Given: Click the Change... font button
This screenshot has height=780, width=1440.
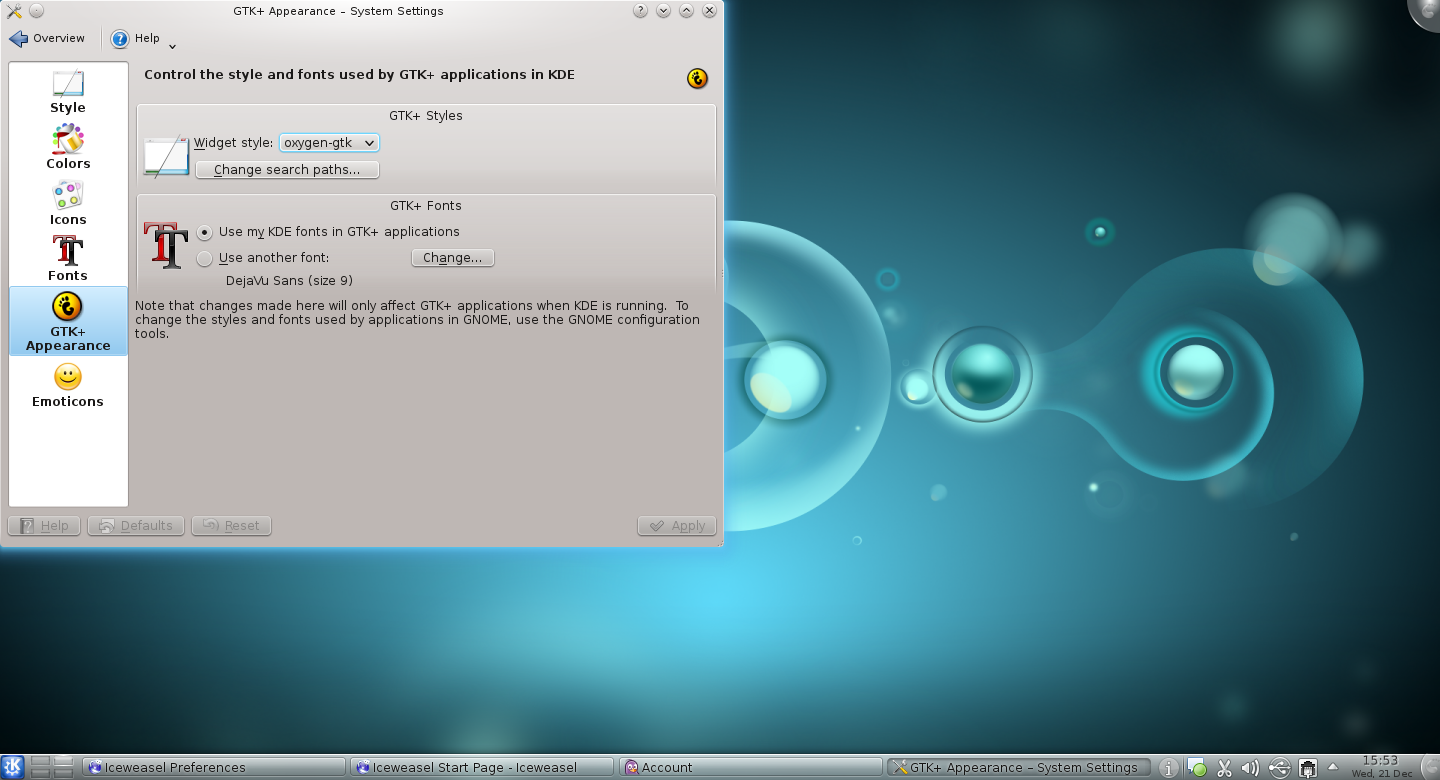Looking at the screenshot, I should [x=453, y=258].
